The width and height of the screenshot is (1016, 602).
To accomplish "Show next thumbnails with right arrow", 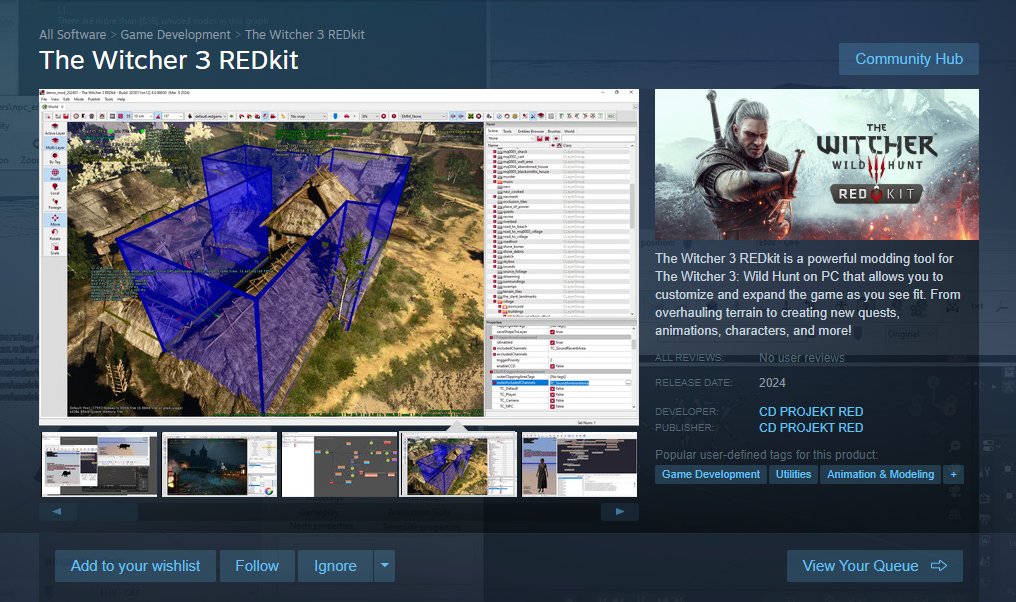I will pos(620,512).
